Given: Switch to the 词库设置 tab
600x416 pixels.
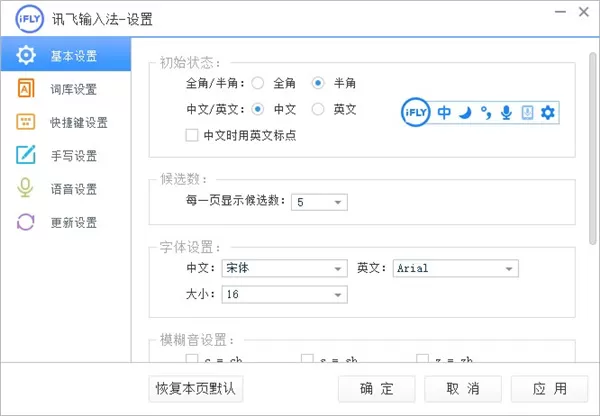Looking at the screenshot, I should click(66, 89).
